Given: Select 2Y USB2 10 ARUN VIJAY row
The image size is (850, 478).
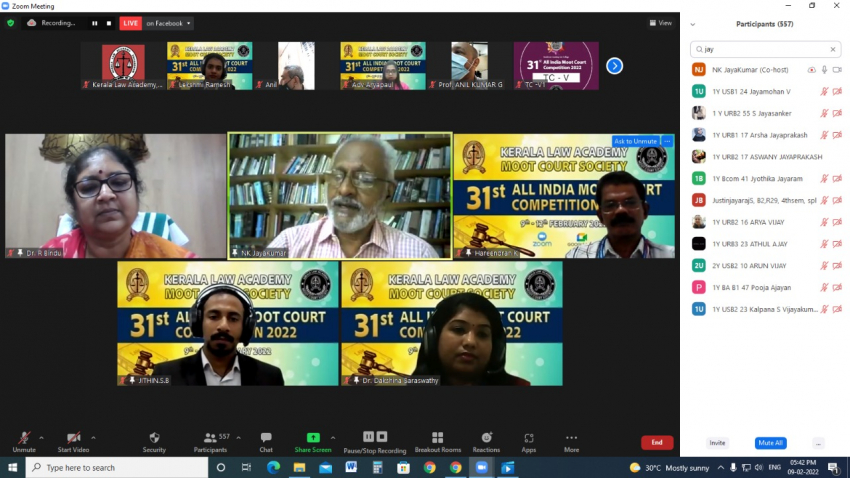Looking at the screenshot, I should (765, 266).
